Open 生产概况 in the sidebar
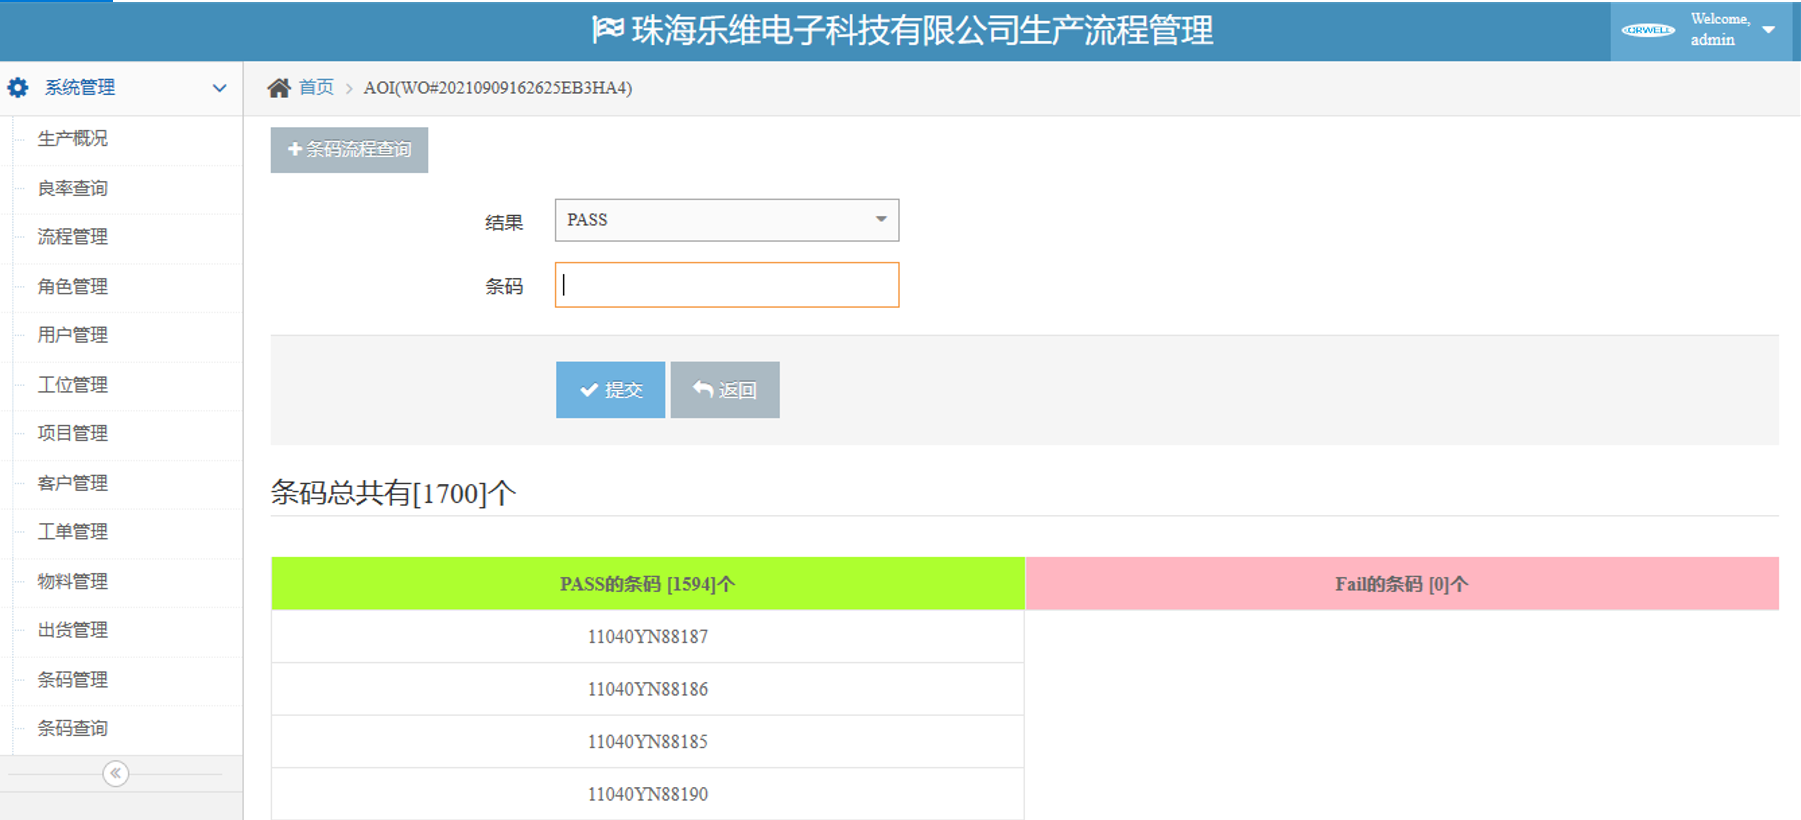The width and height of the screenshot is (1801, 820). [x=73, y=139]
